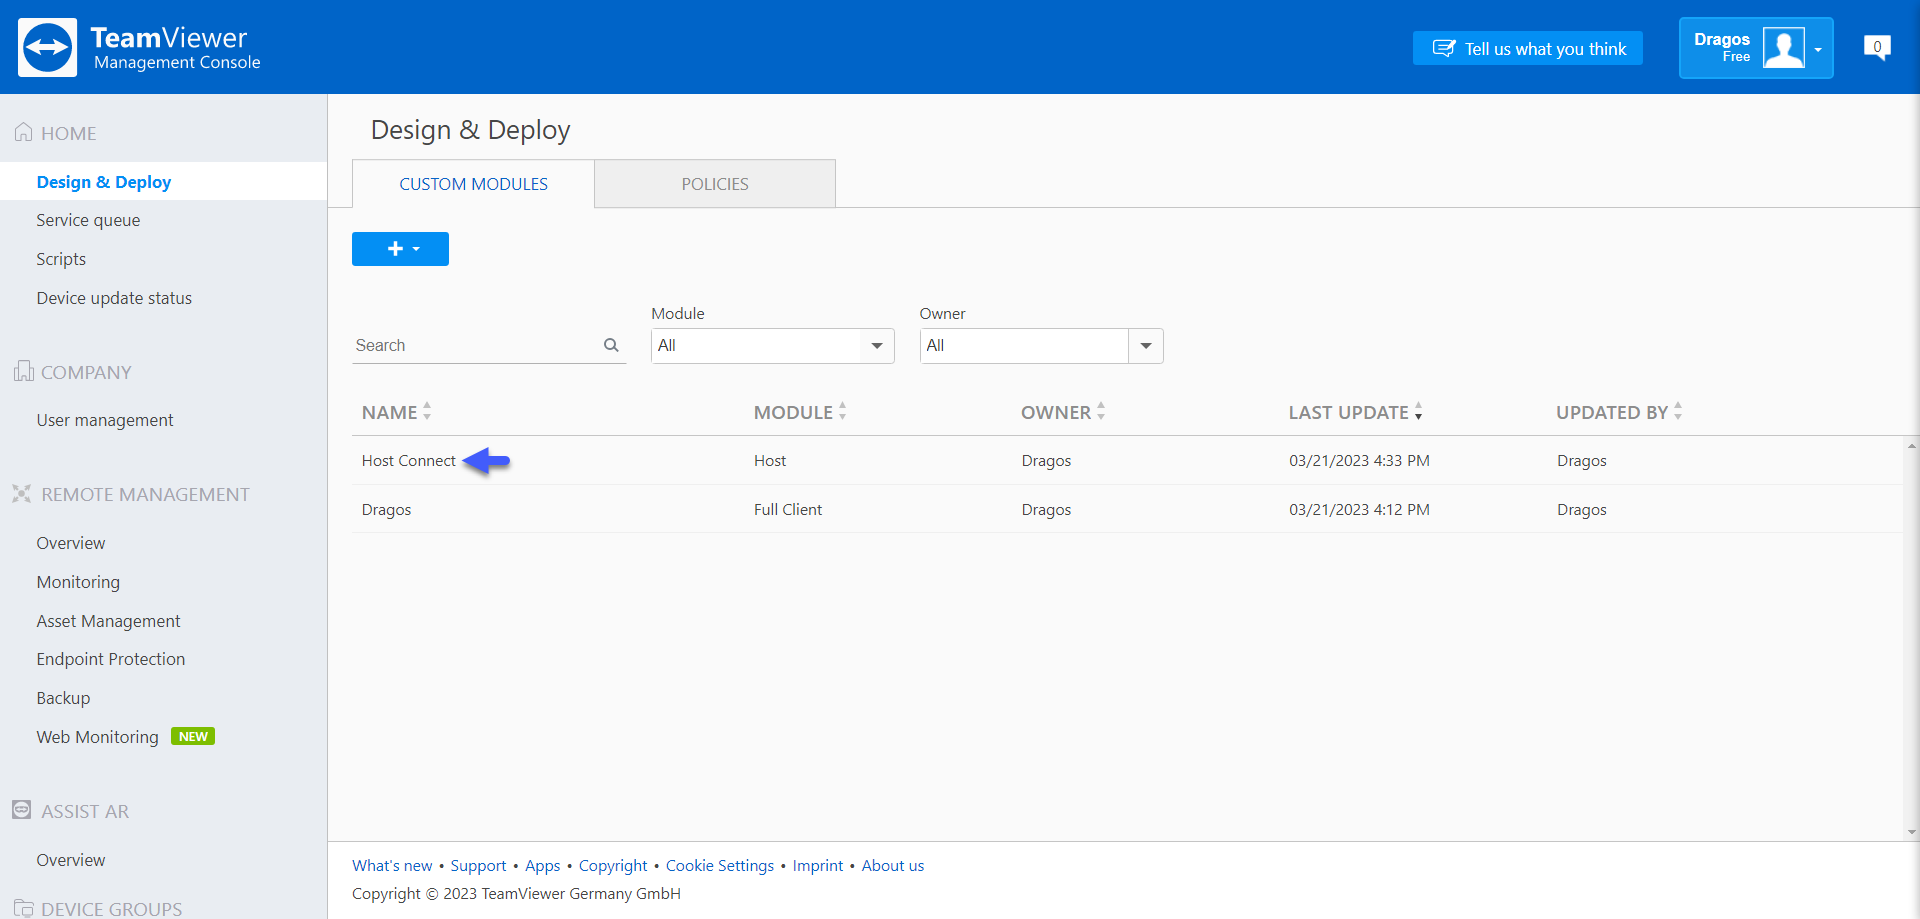Click the Apps footer link

[543, 866]
